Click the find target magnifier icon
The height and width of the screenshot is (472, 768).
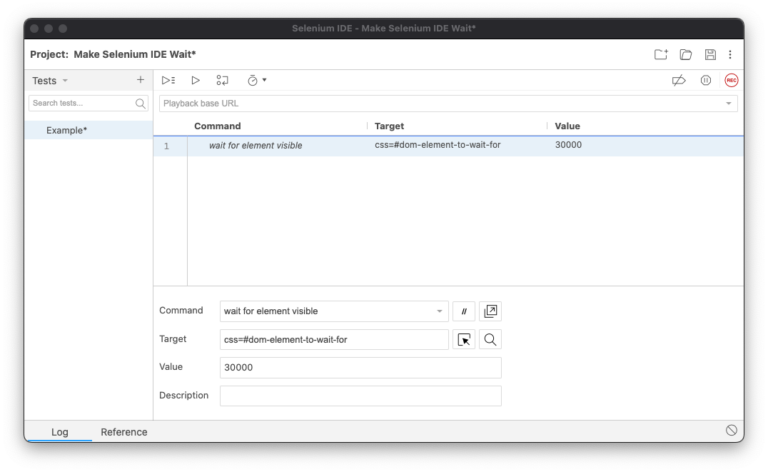[490, 340]
